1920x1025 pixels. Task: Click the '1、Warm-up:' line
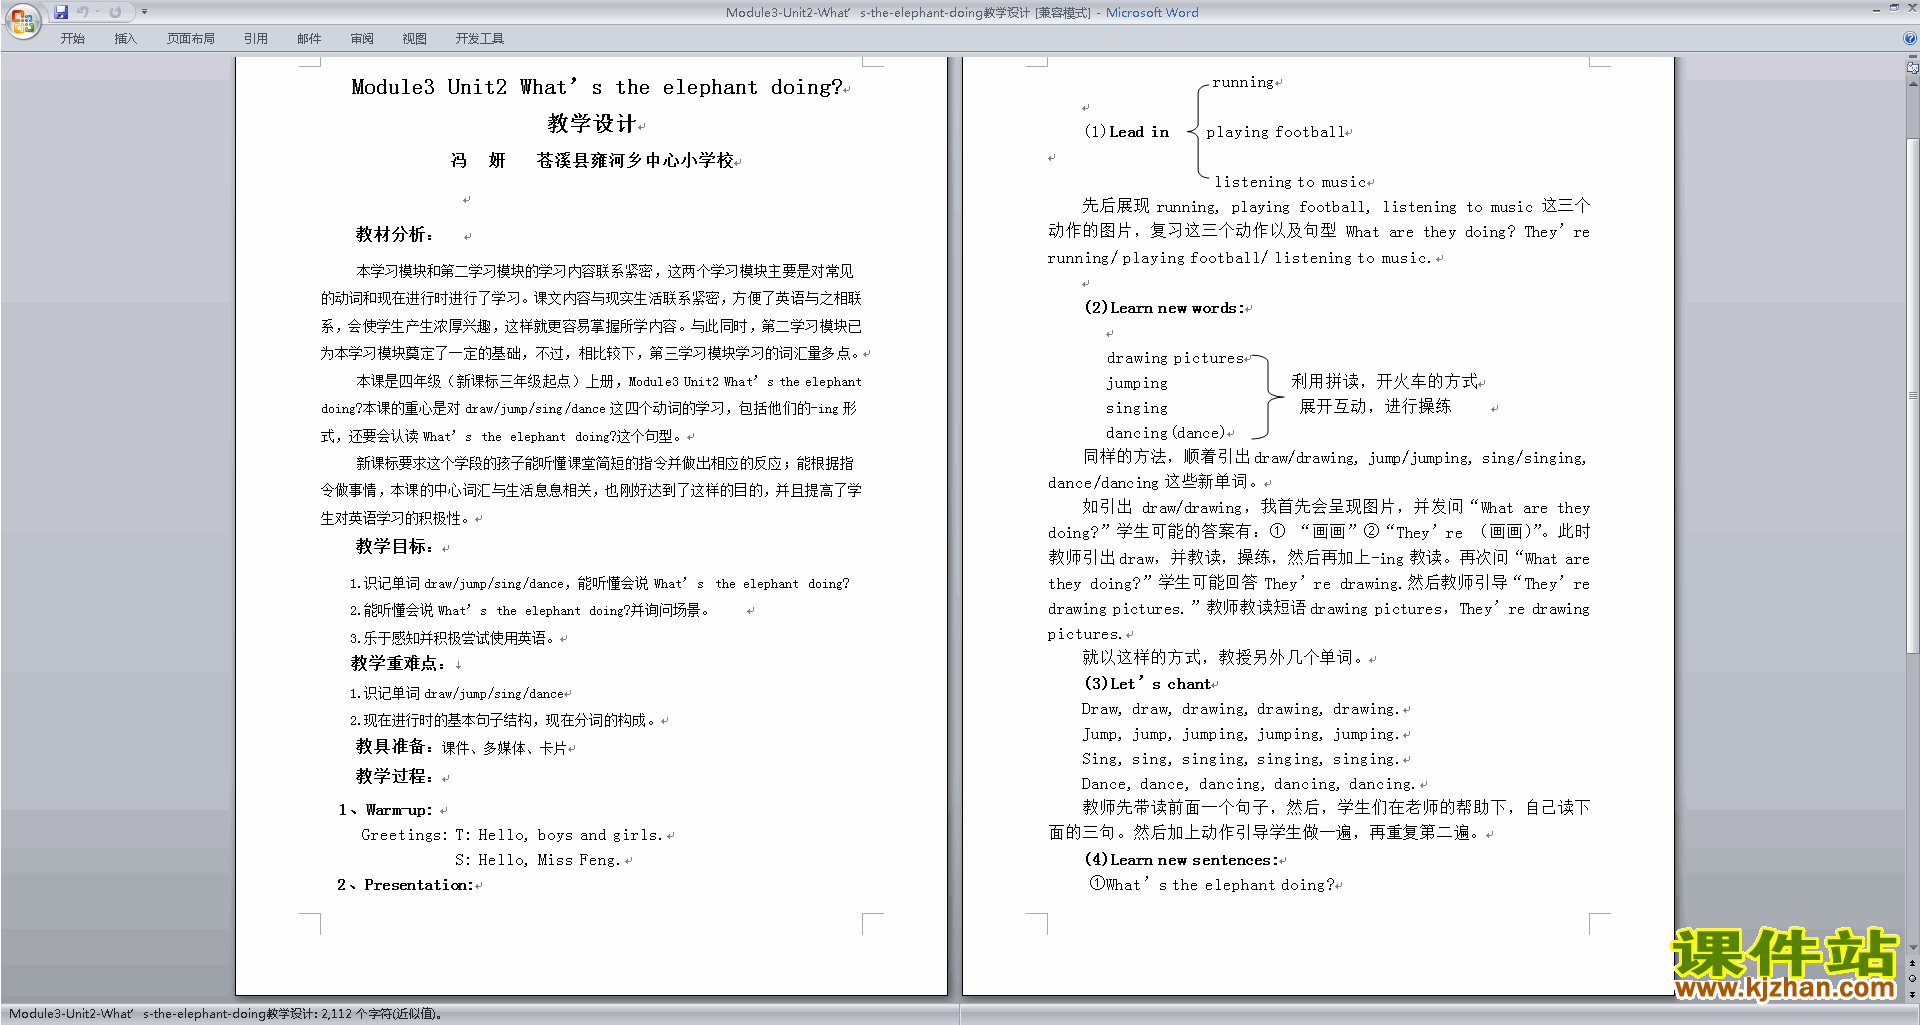tap(385, 810)
